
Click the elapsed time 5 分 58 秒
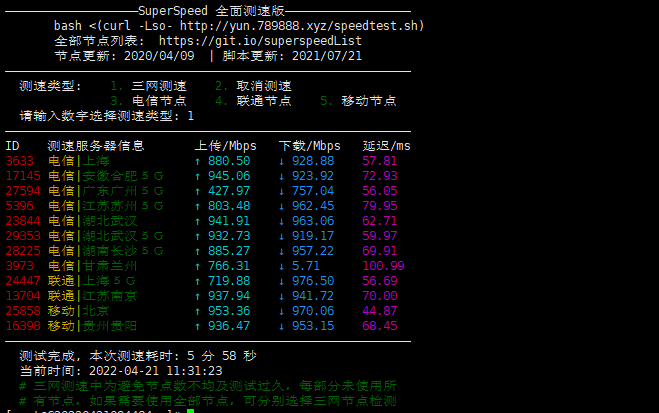[221, 356]
